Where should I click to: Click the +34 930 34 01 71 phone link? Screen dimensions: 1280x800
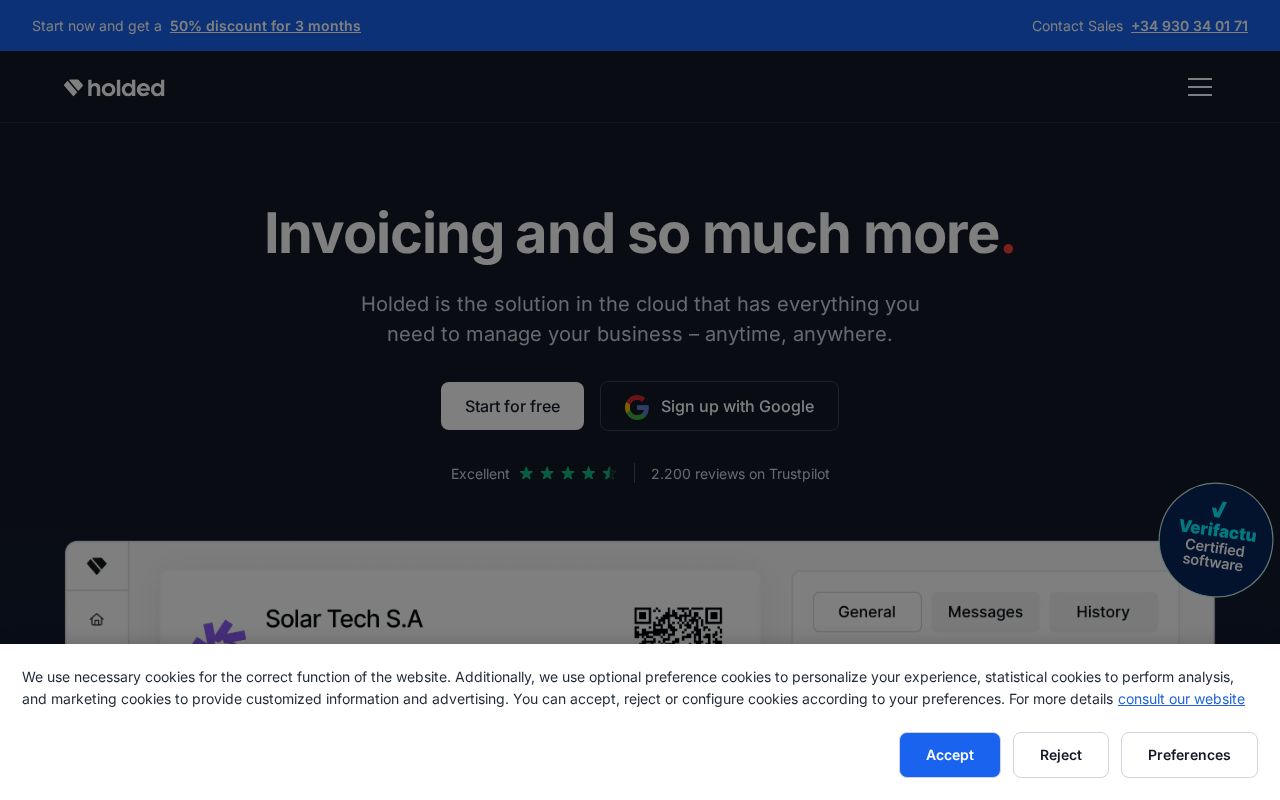tap(1189, 26)
